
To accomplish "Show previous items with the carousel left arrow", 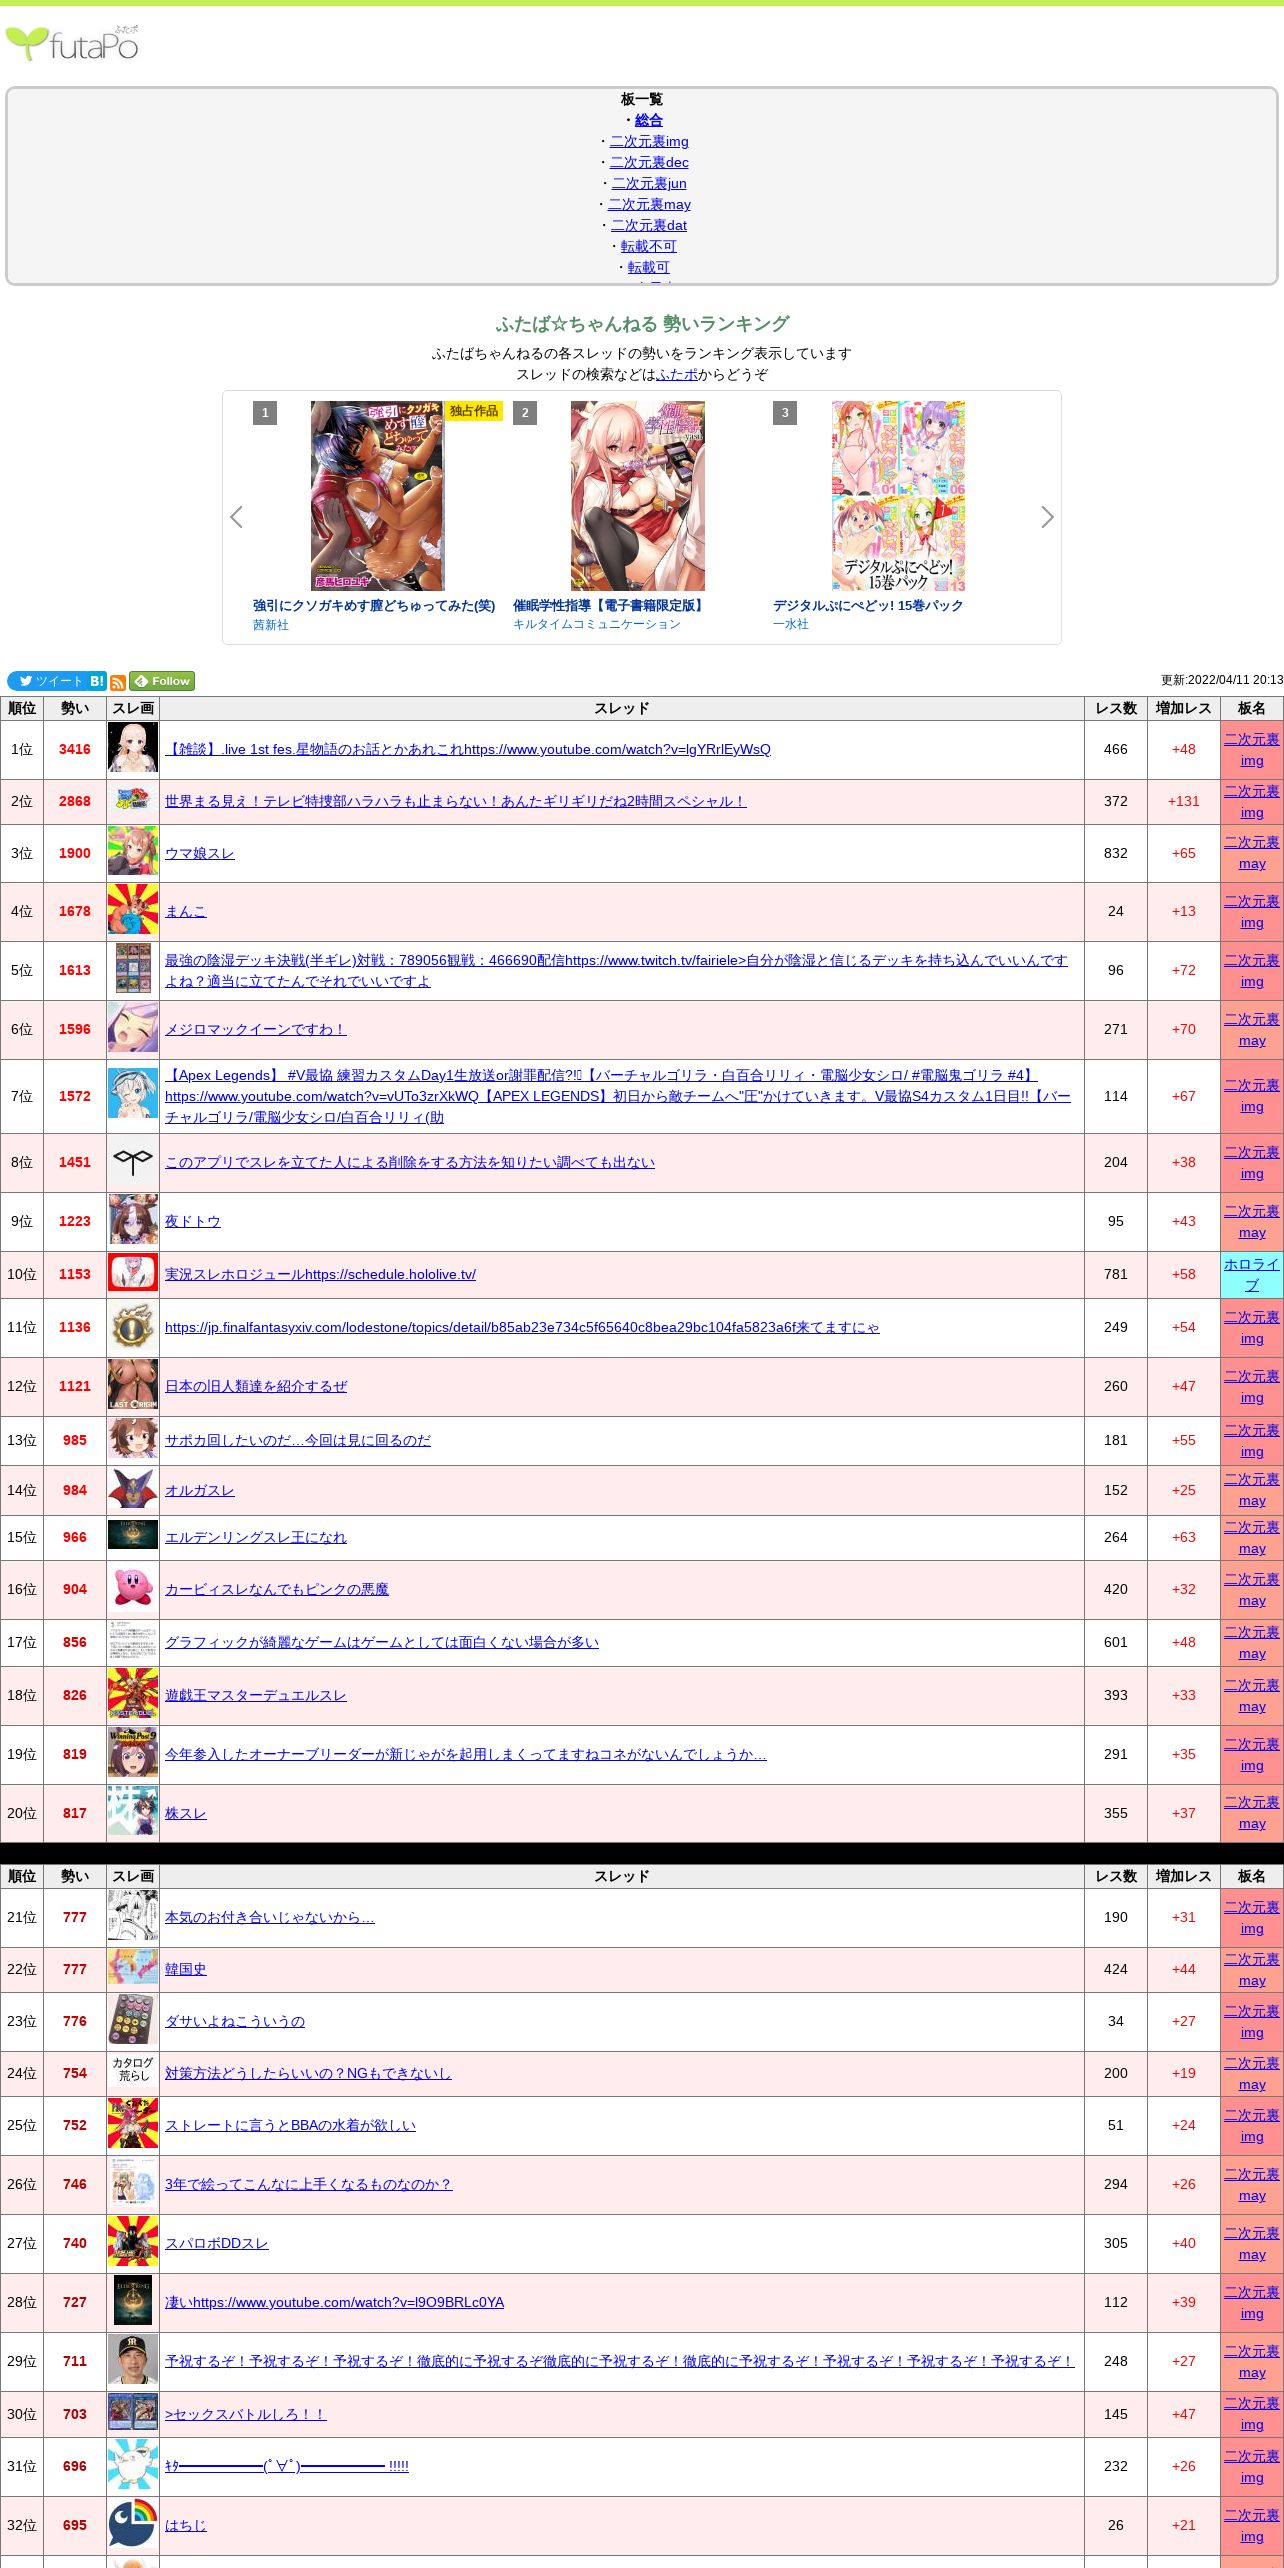I will click(x=237, y=517).
